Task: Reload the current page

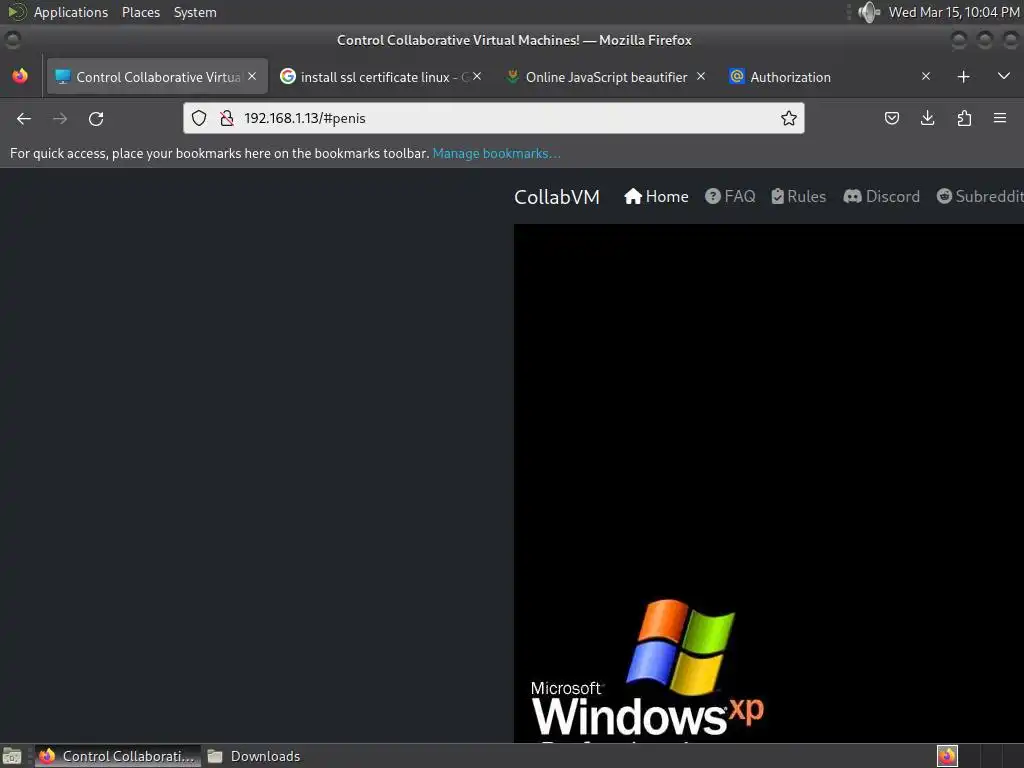Action: pyautogui.click(x=96, y=118)
